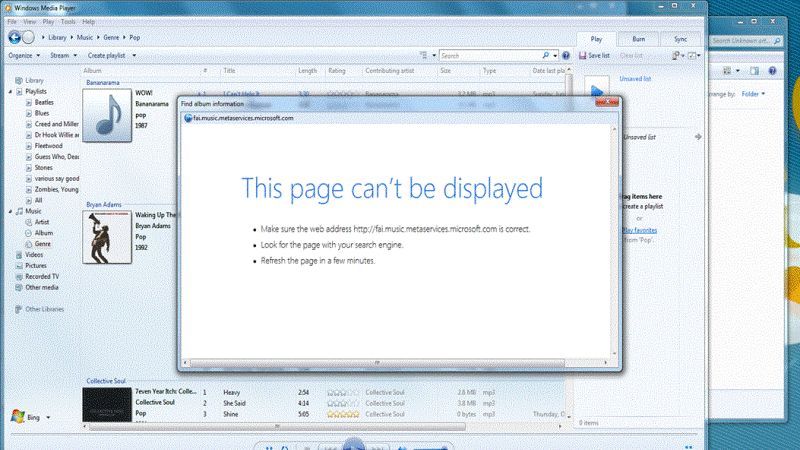
Task: Switch to the Burn tab
Action: click(638, 39)
